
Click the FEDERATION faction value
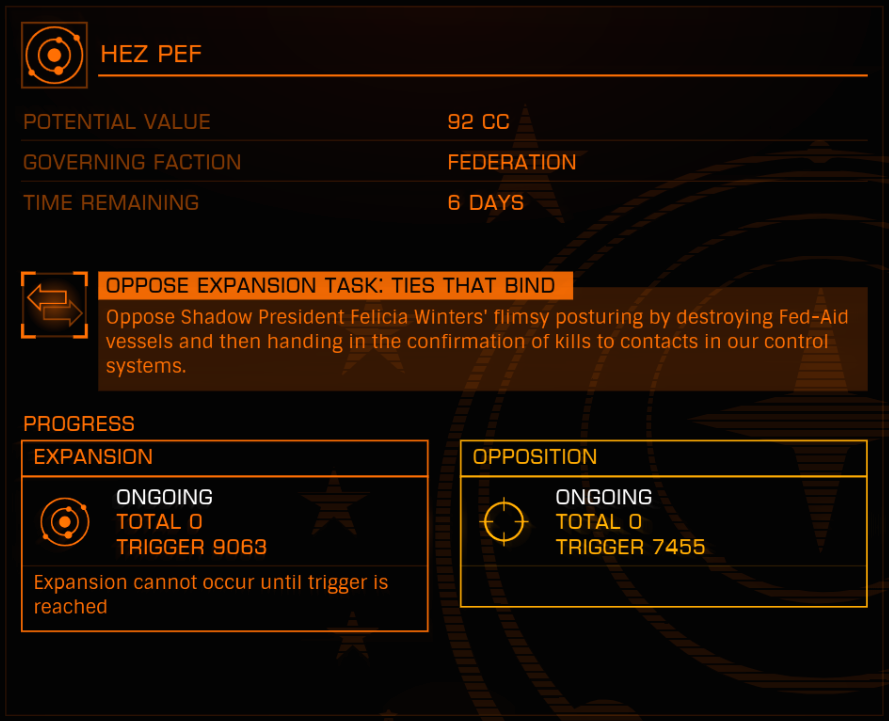(512, 162)
